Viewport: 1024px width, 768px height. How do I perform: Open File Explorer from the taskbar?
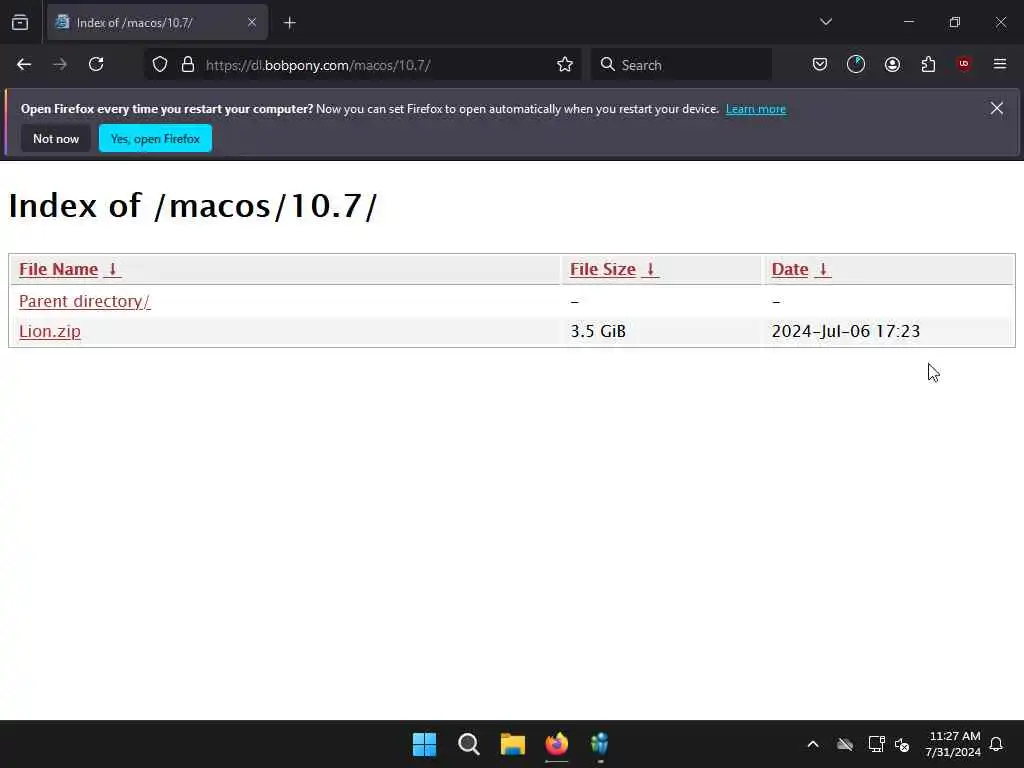(513, 744)
